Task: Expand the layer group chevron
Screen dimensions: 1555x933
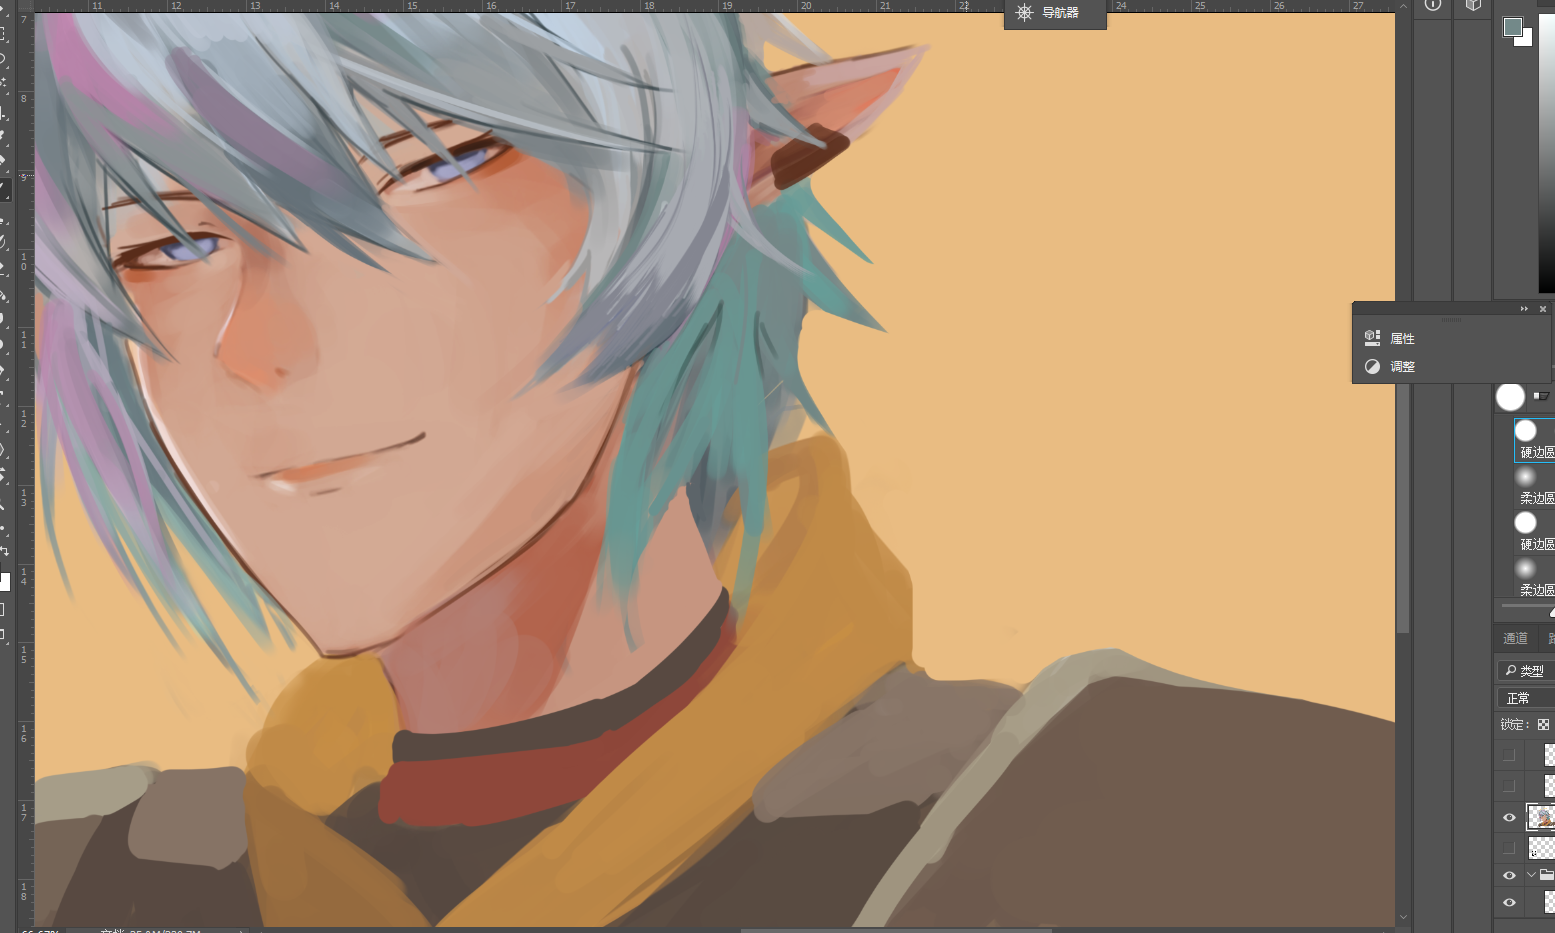Action: click(1531, 875)
